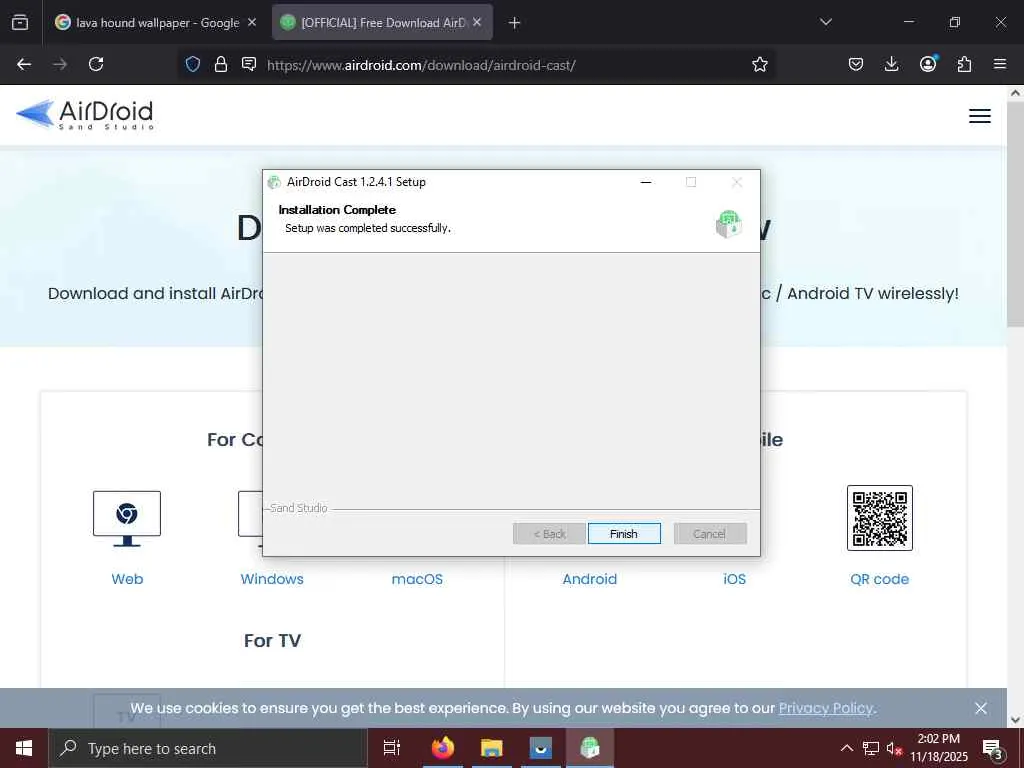1024x768 pixels.
Task: Choose the Android download link
Action: click(590, 579)
